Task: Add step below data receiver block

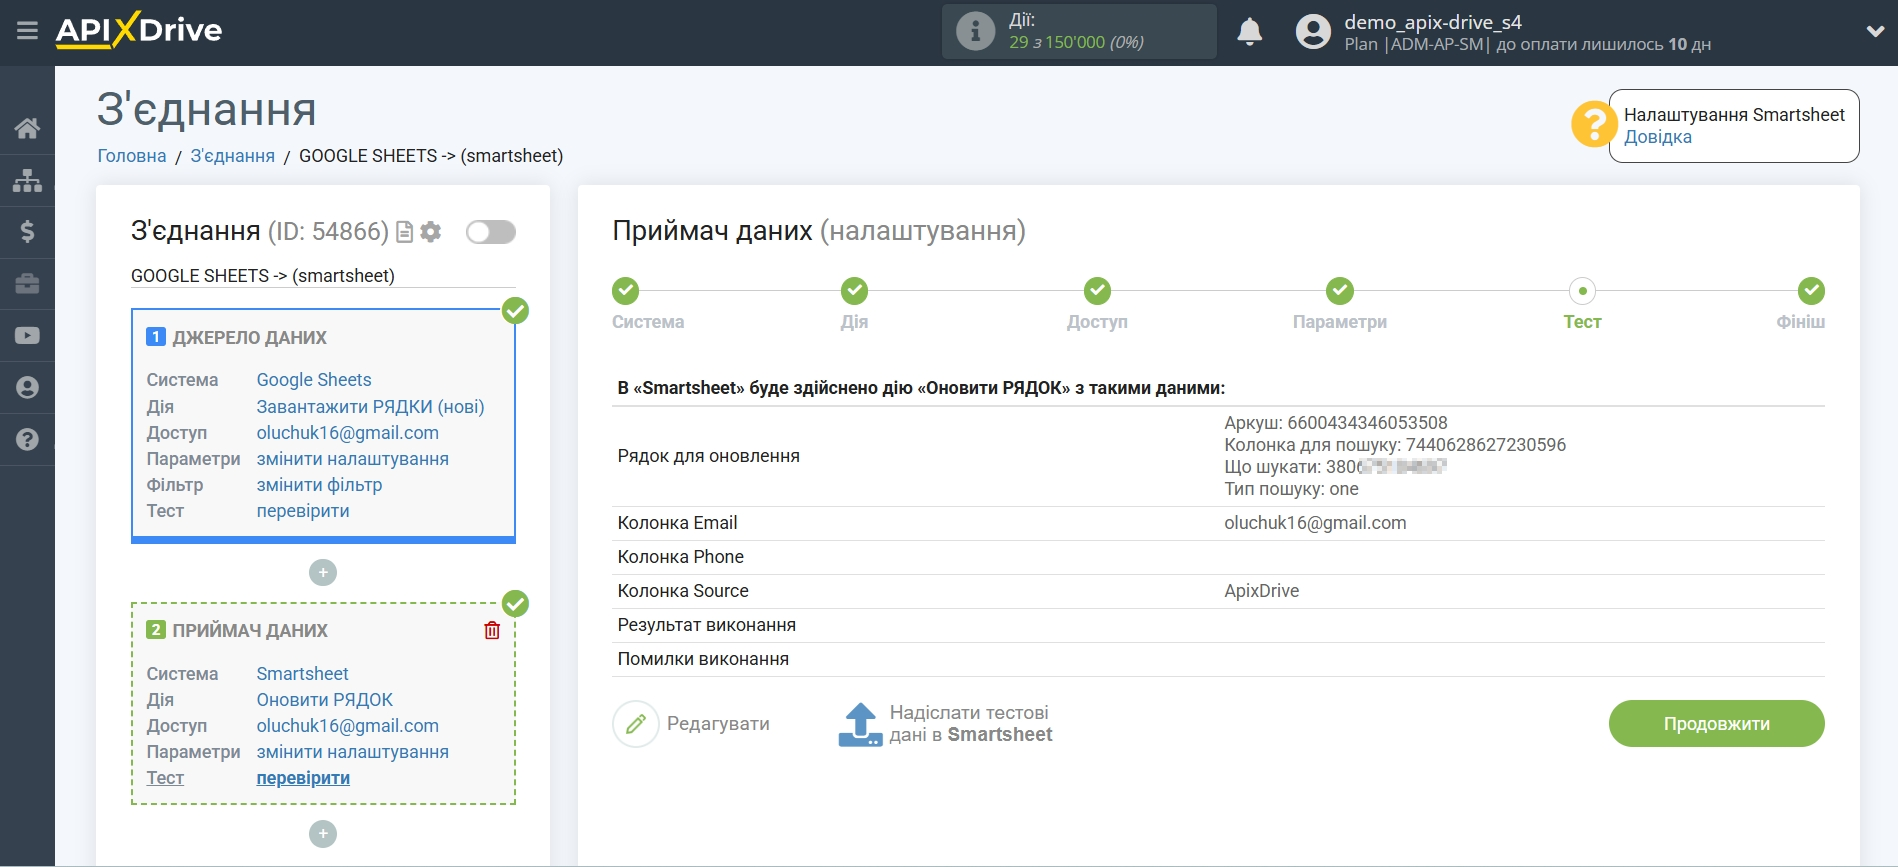Action: pos(323,834)
